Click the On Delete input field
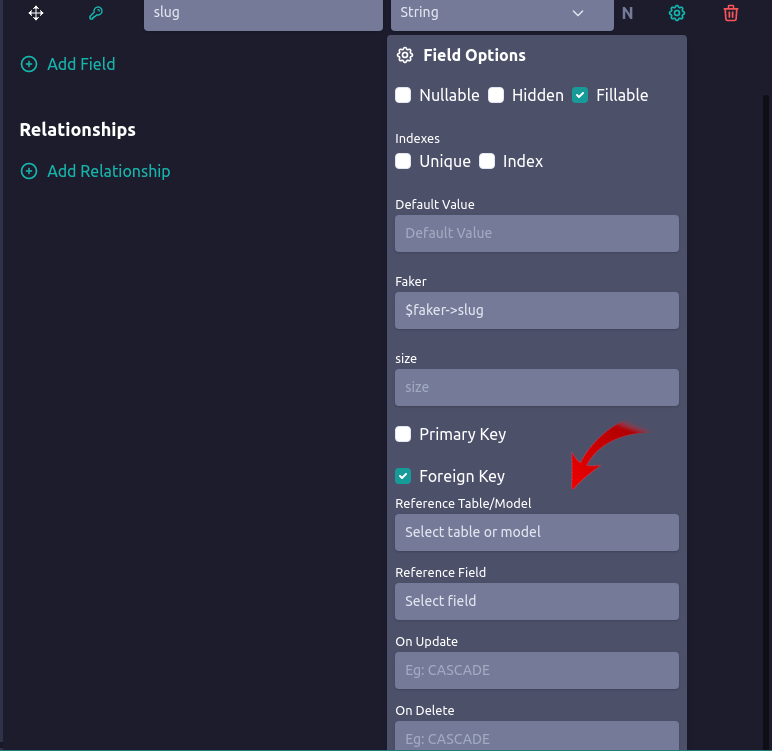Image resolution: width=772 pixels, height=751 pixels. pos(537,736)
